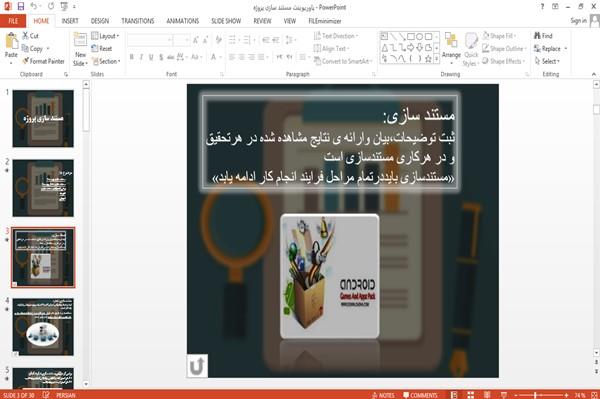Click Find with the binoculars icon
This screenshot has width=600, height=399.
click(543, 36)
